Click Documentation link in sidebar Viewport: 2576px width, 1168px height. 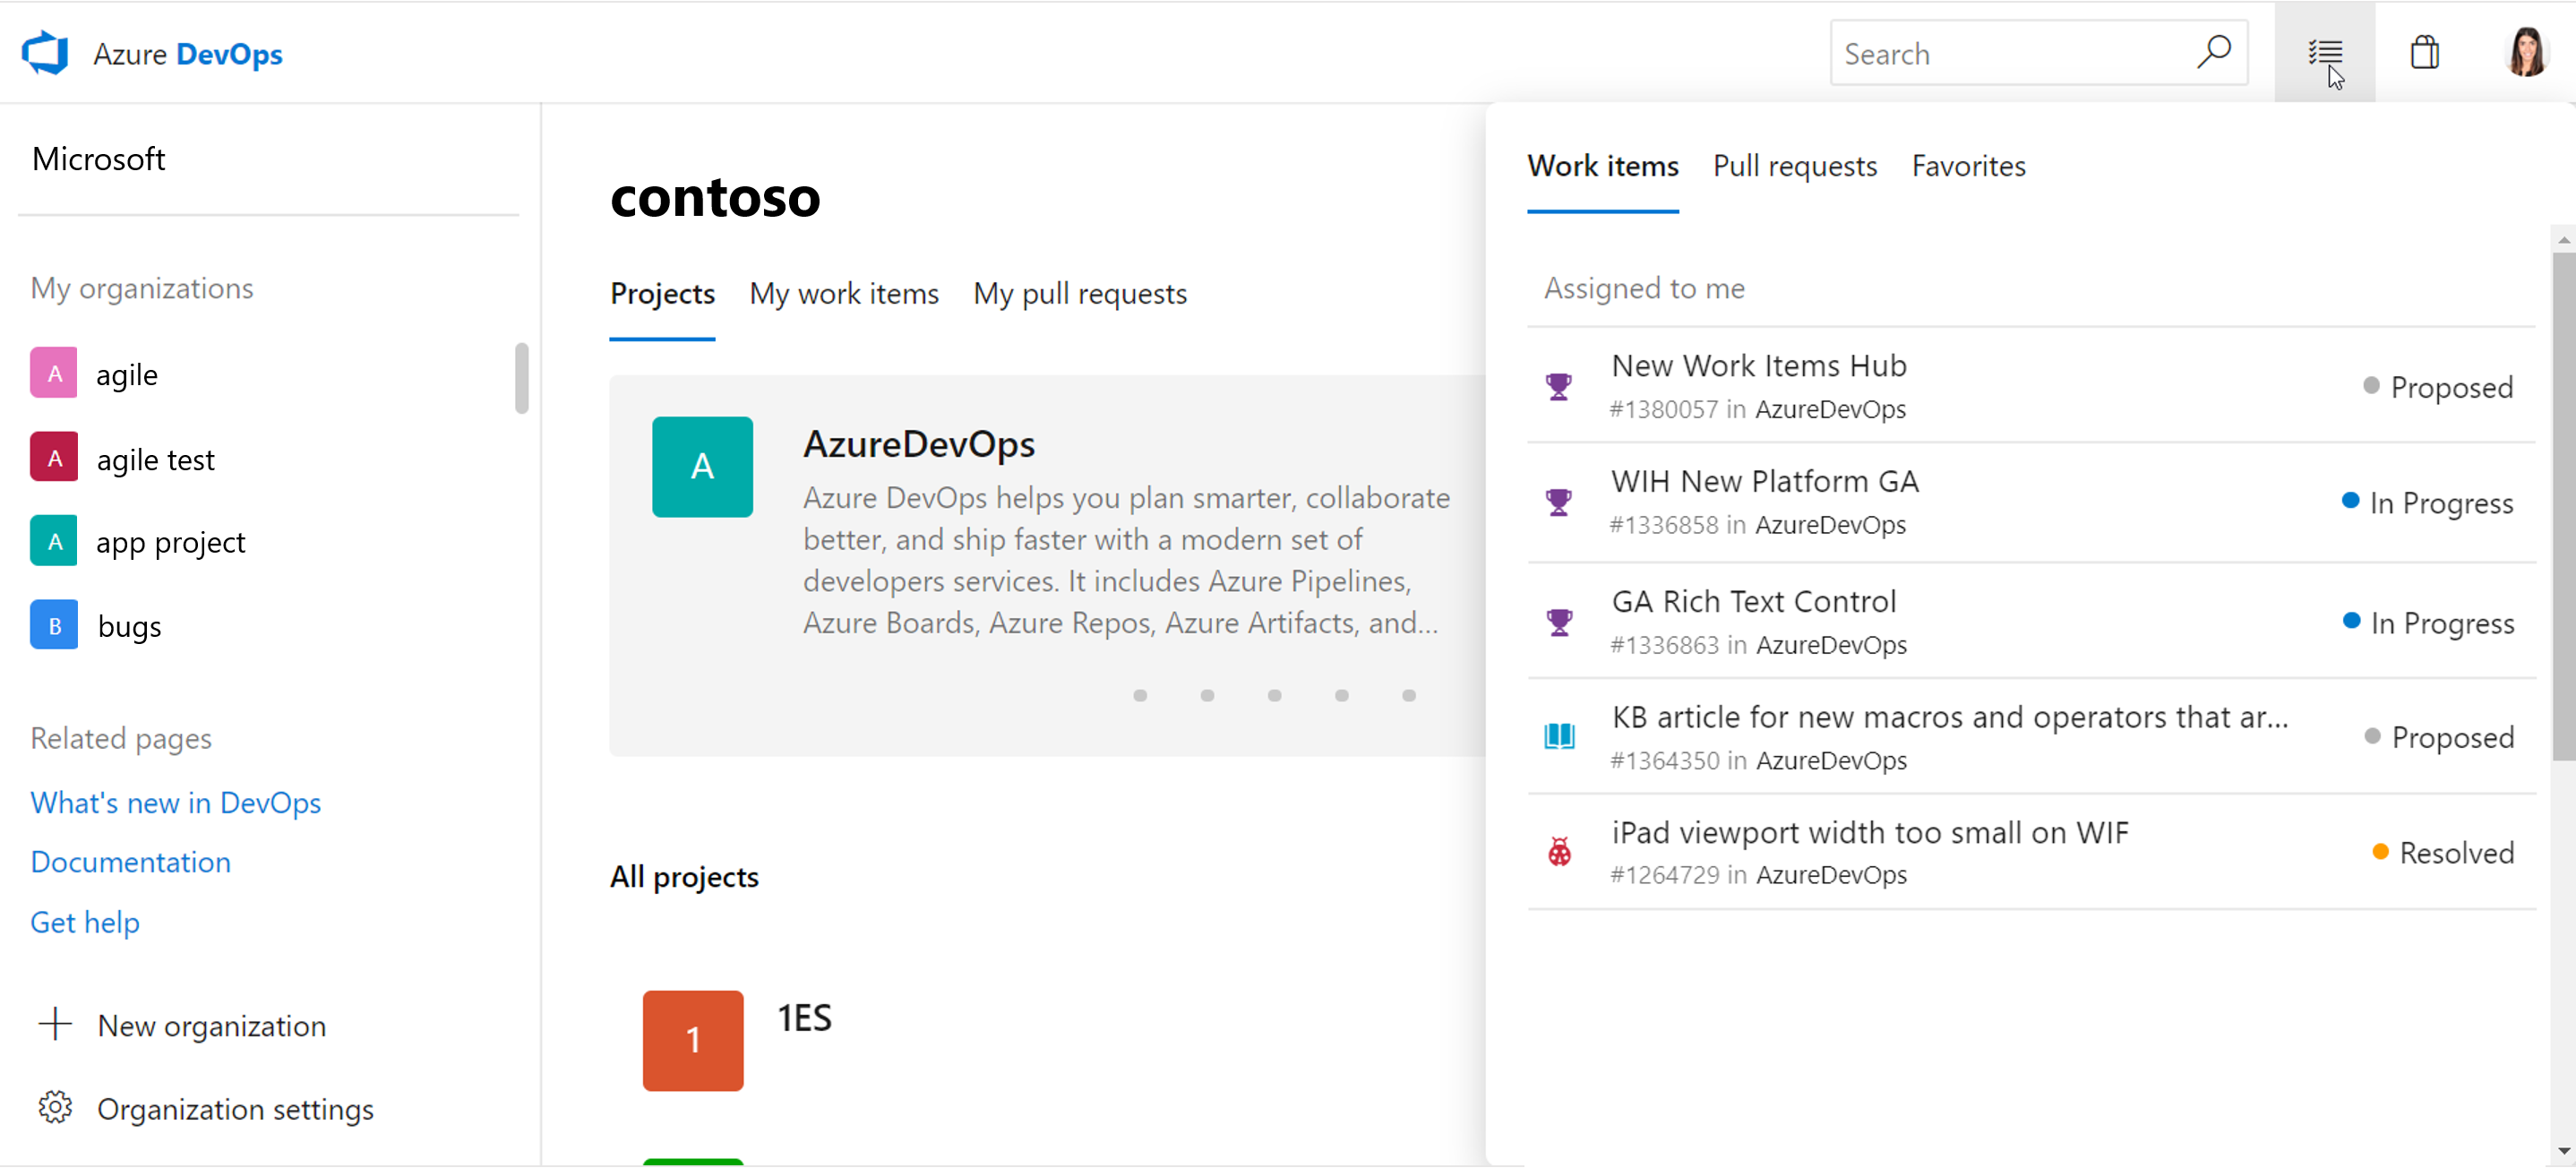(130, 861)
